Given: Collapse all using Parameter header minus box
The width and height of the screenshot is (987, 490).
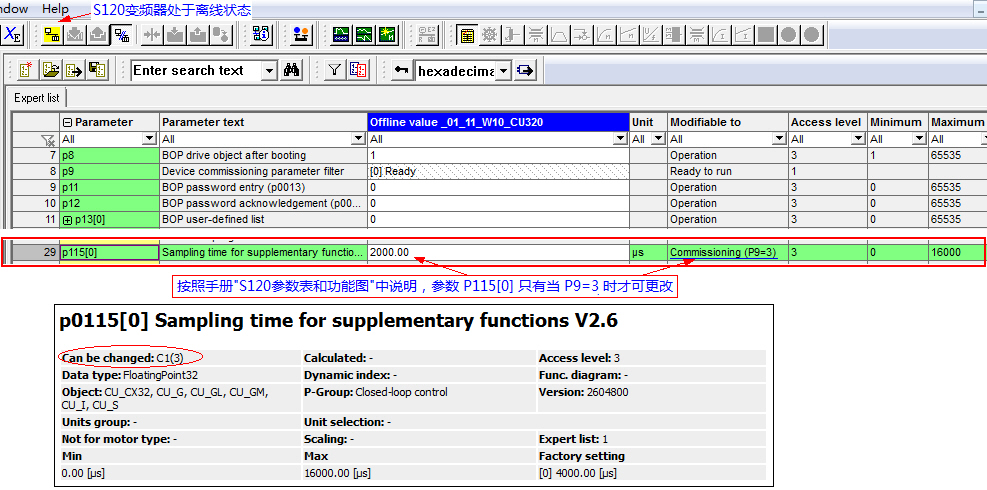Looking at the screenshot, I should (68, 122).
